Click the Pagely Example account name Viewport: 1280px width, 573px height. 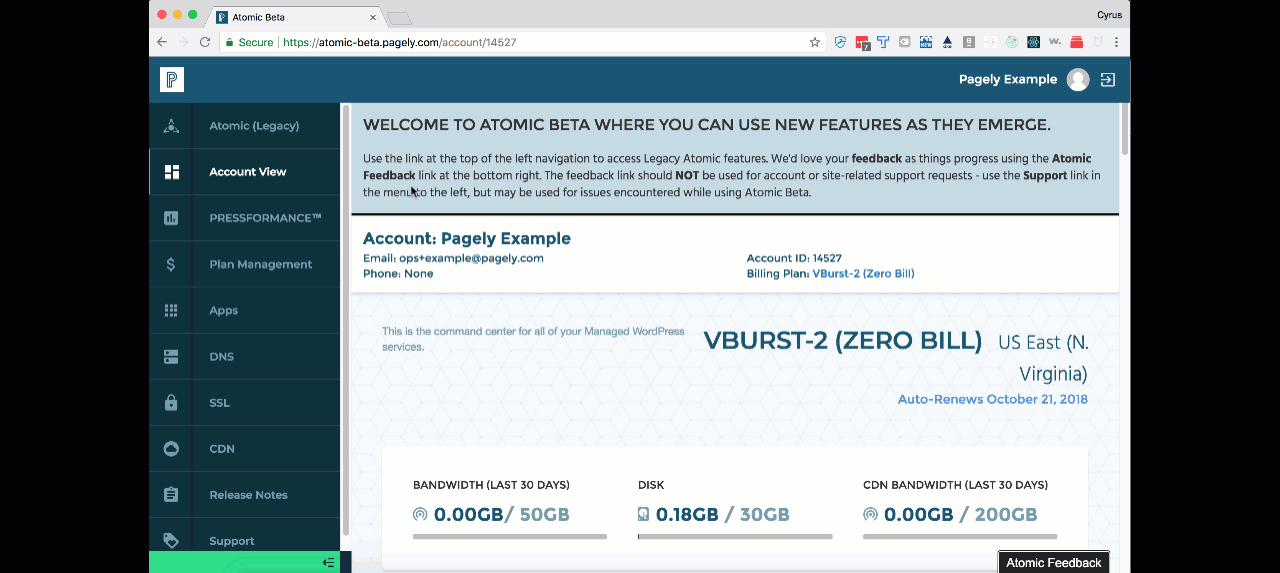click(1008, 80)
